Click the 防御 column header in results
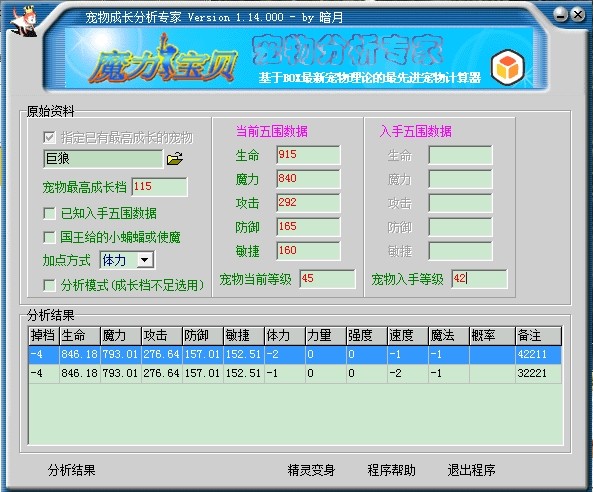Image resolution: width=593 pixels, height=492 pixels. pos(203,336)
